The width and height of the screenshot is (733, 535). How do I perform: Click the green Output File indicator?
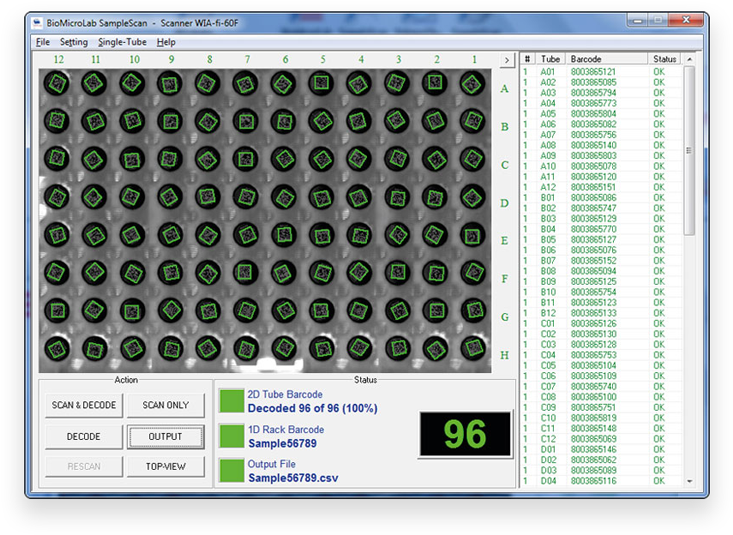click(x=232, y=470)
